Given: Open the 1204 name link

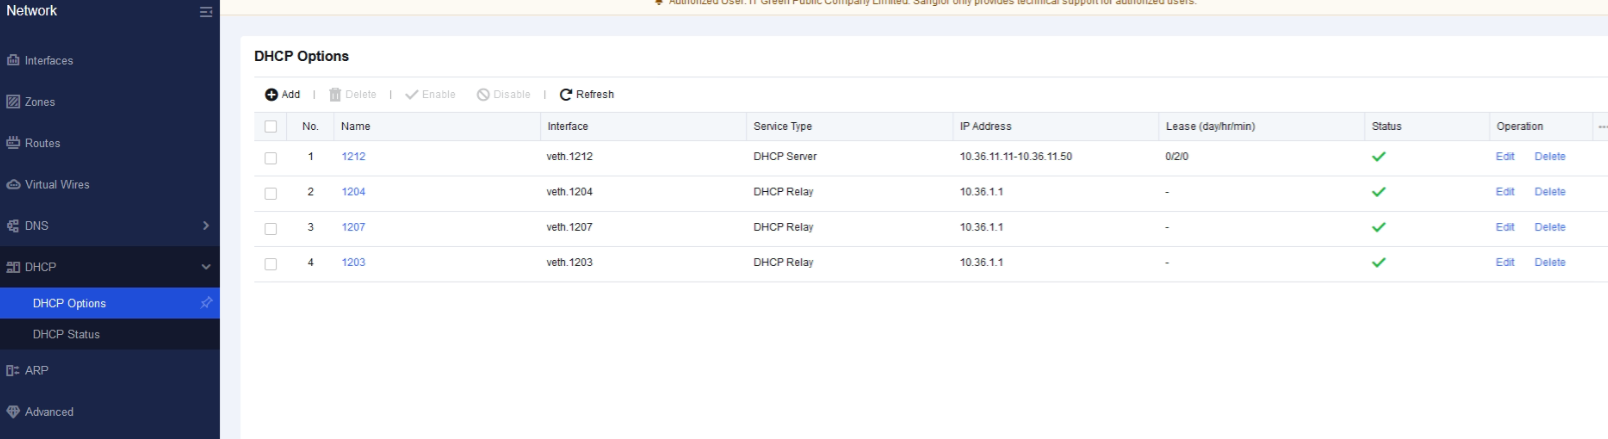Looking at the screenshot, I should (x=353, y=191).
